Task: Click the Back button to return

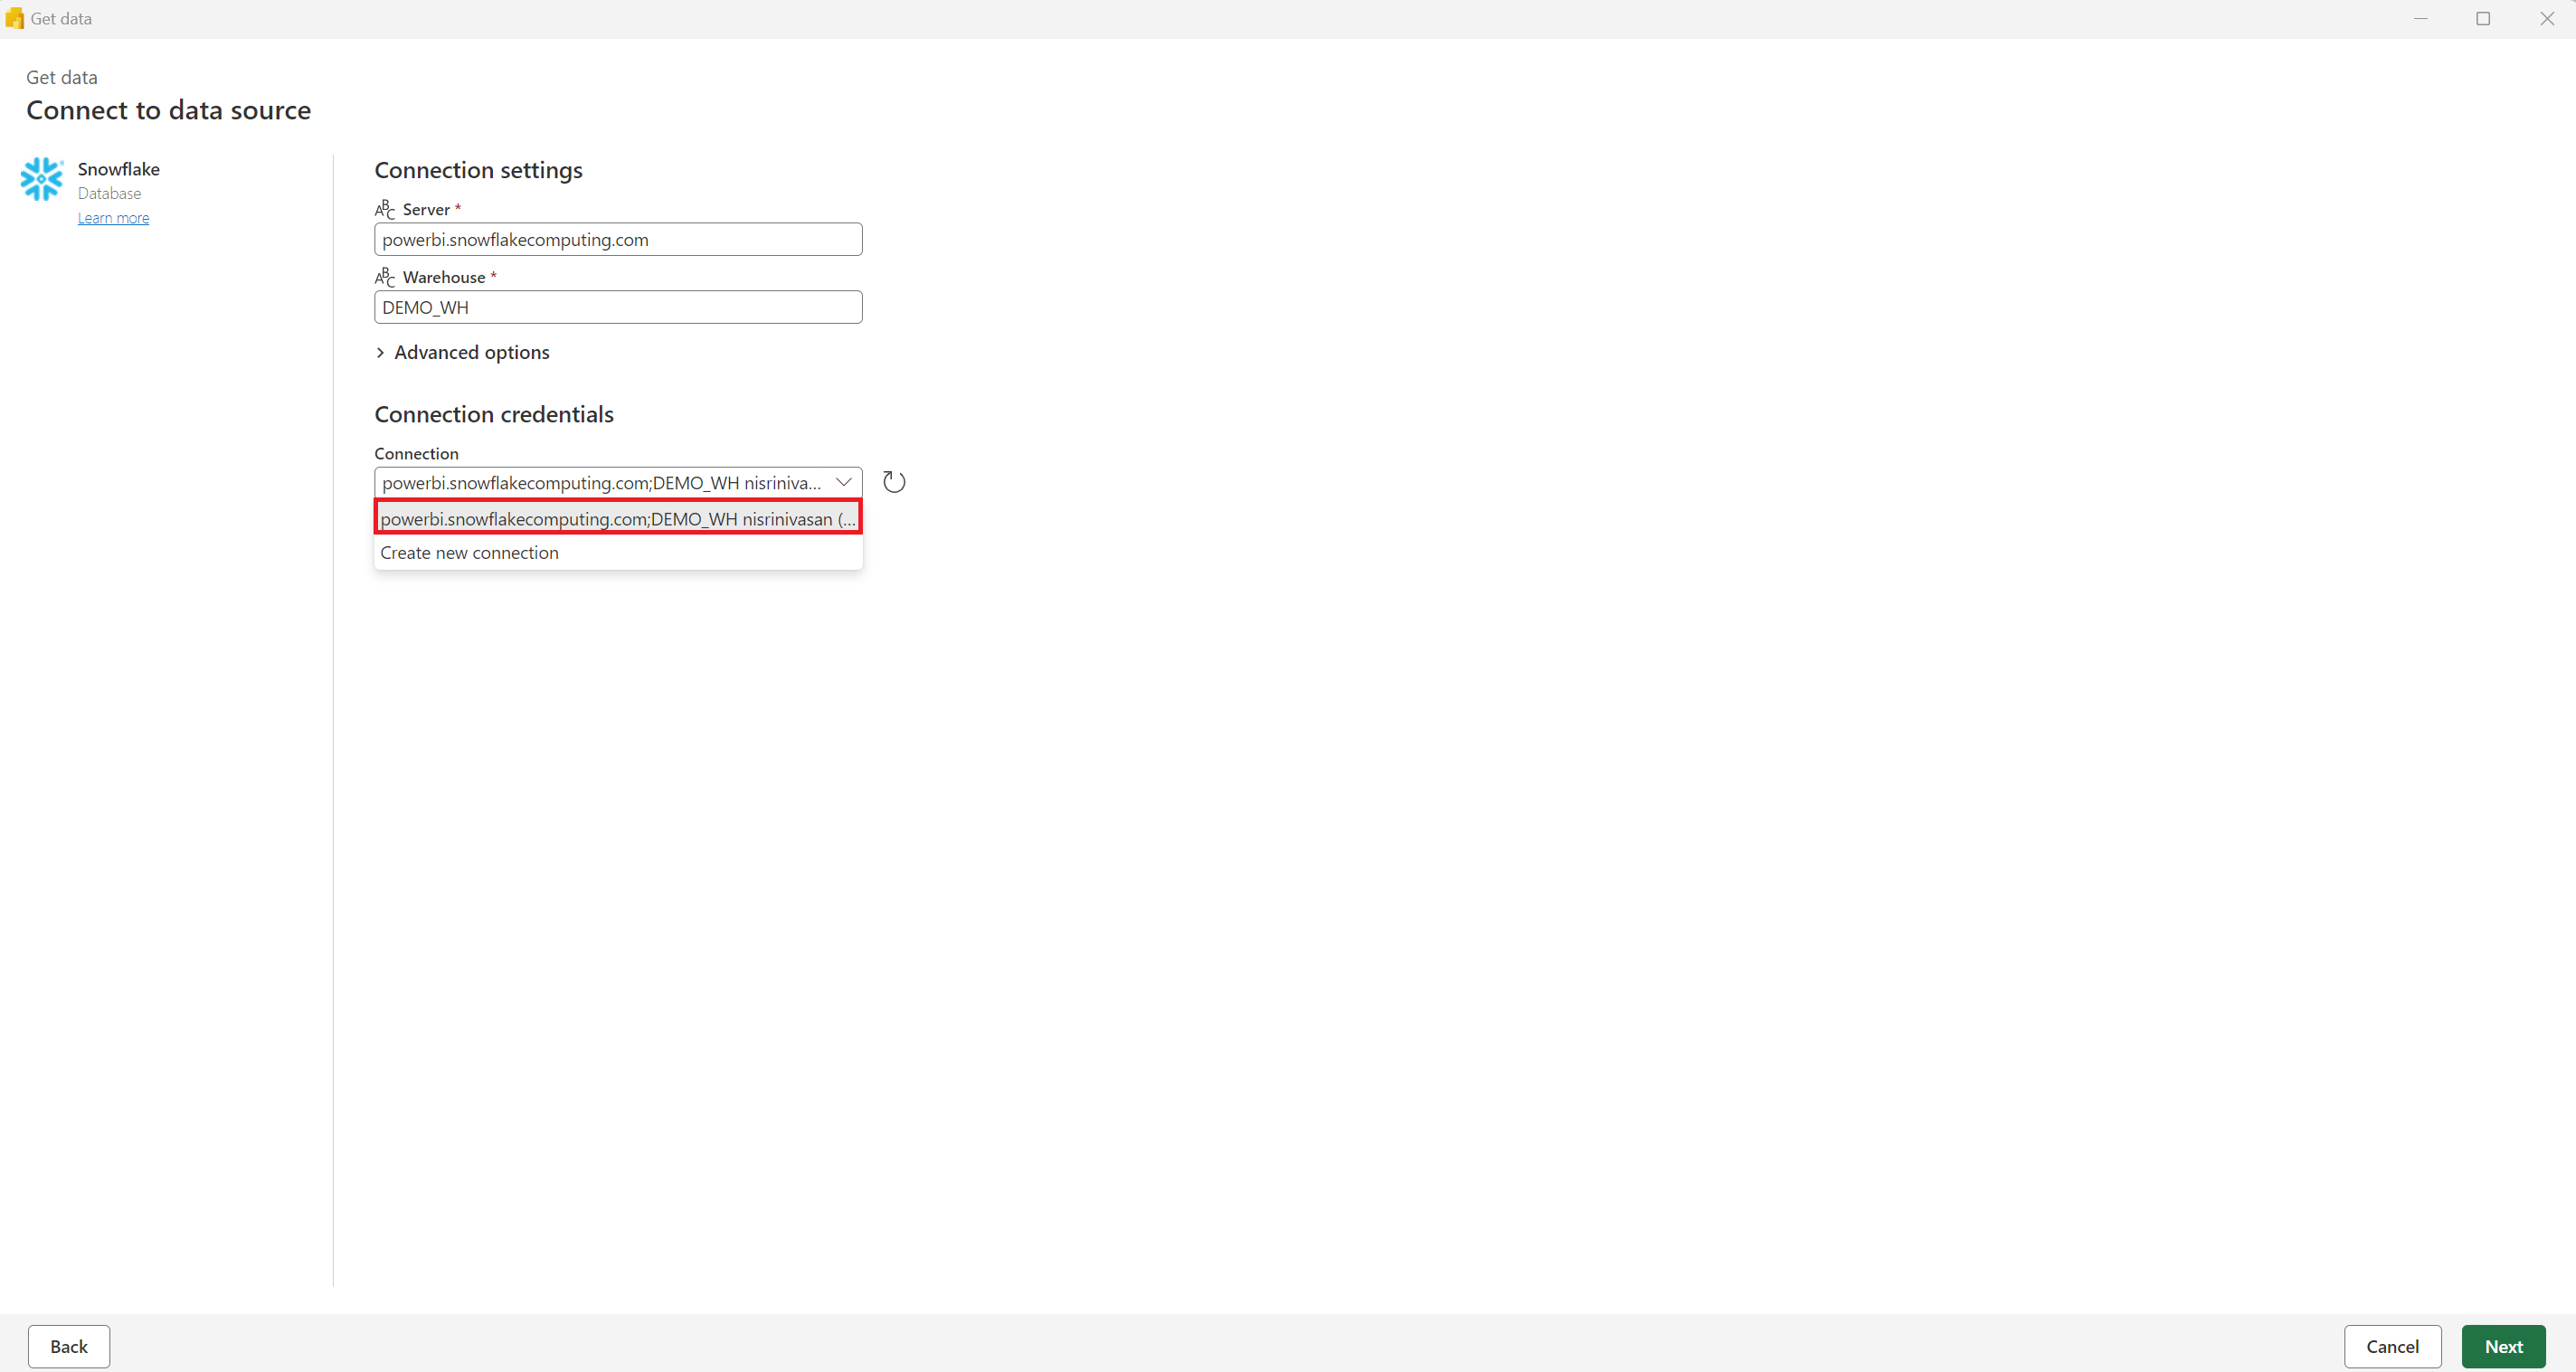Action: pyautogui.click(x=68, y=1347)
